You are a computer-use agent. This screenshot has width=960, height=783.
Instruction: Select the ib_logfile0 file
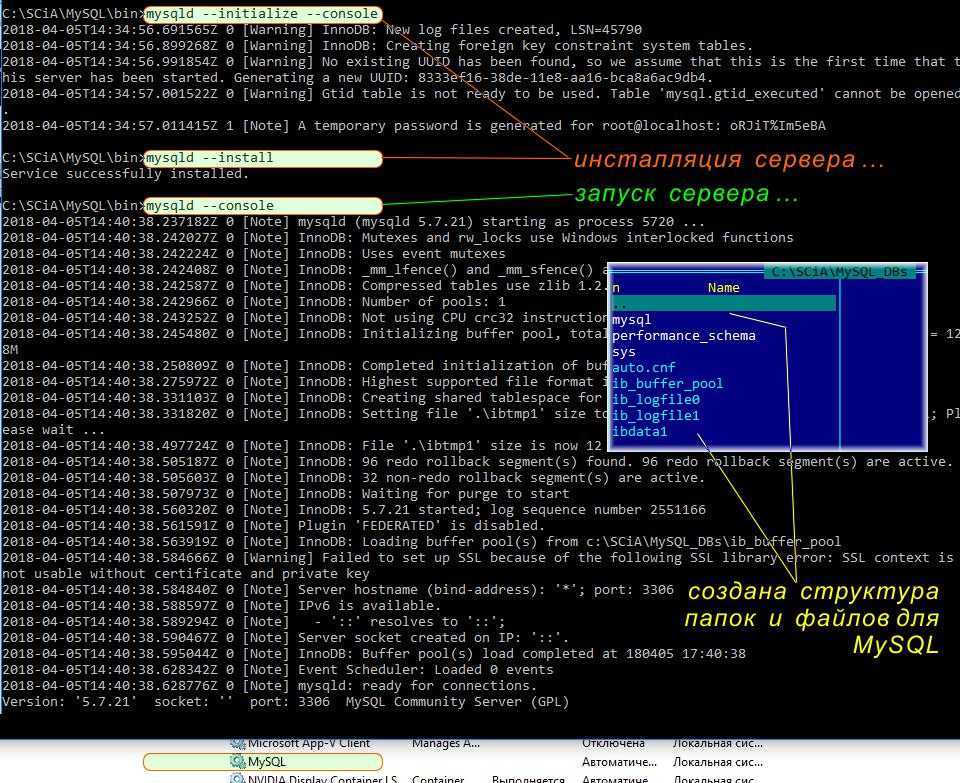pos(655,399)
